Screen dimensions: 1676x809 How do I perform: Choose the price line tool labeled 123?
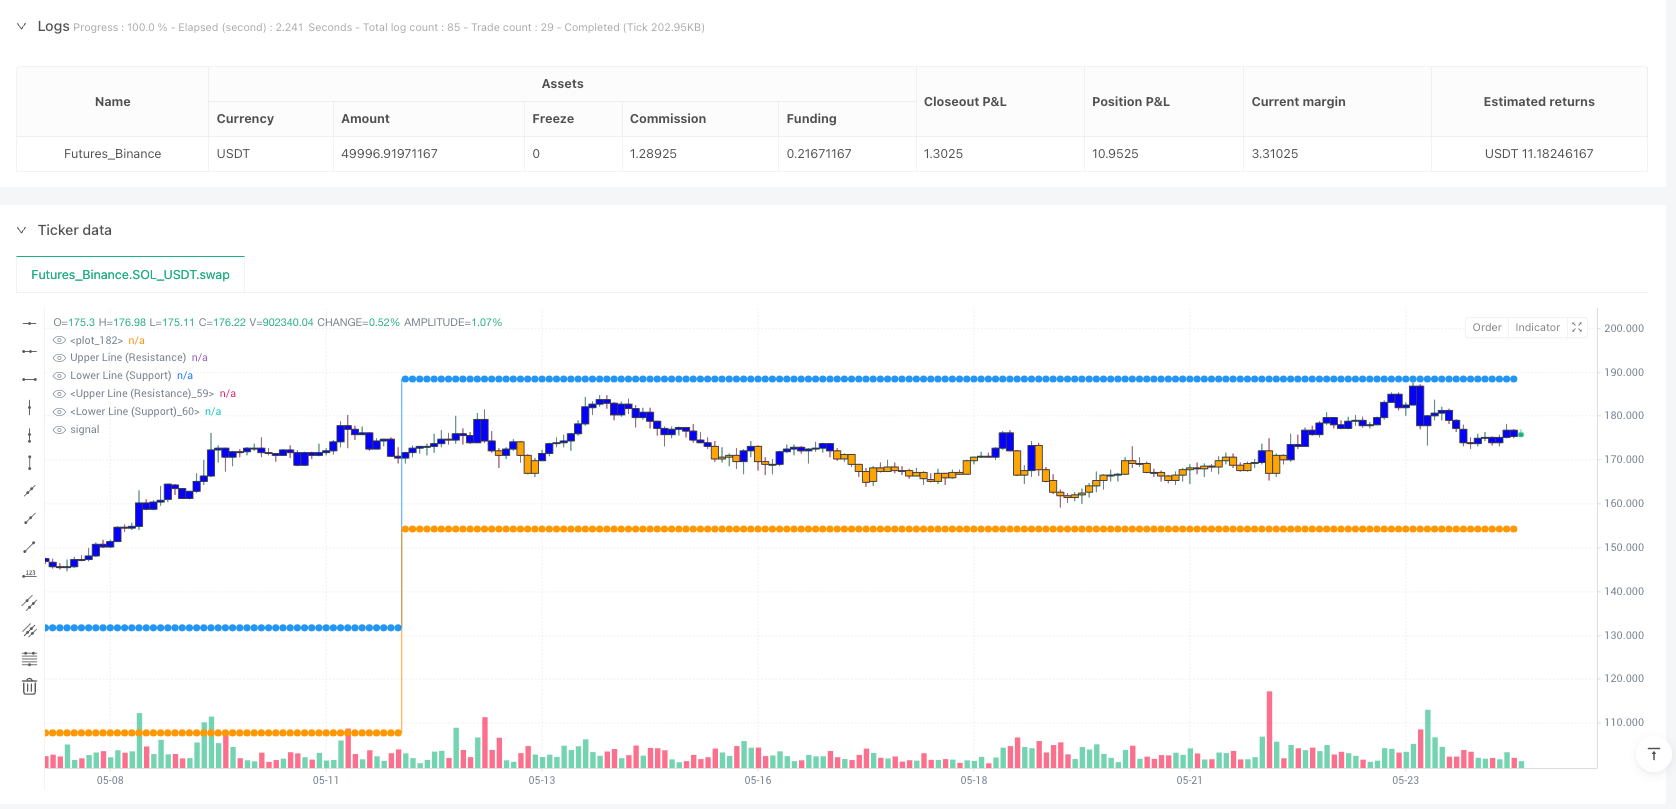(29, 574)
